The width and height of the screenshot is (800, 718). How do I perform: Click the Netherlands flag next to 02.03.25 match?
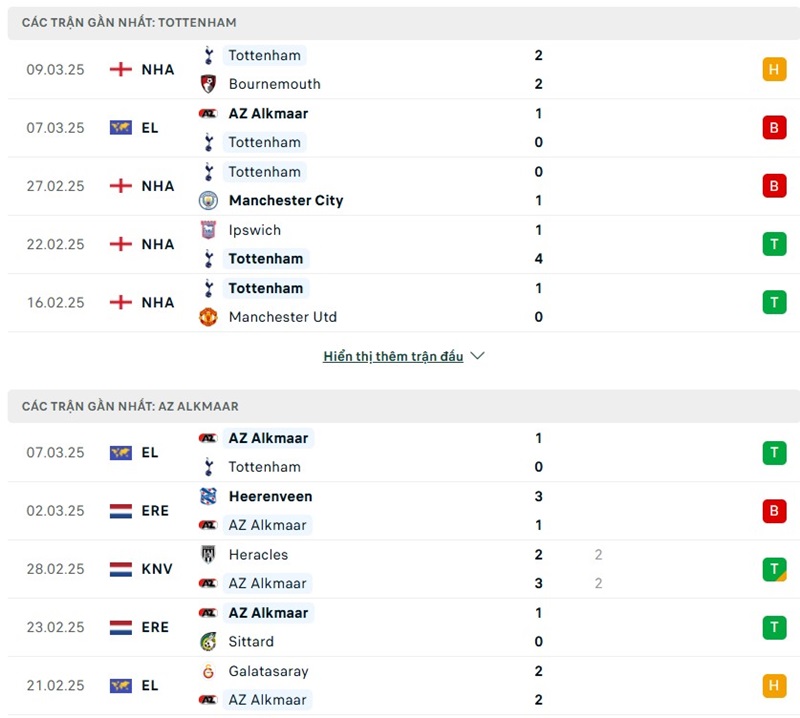coord(121,511)
